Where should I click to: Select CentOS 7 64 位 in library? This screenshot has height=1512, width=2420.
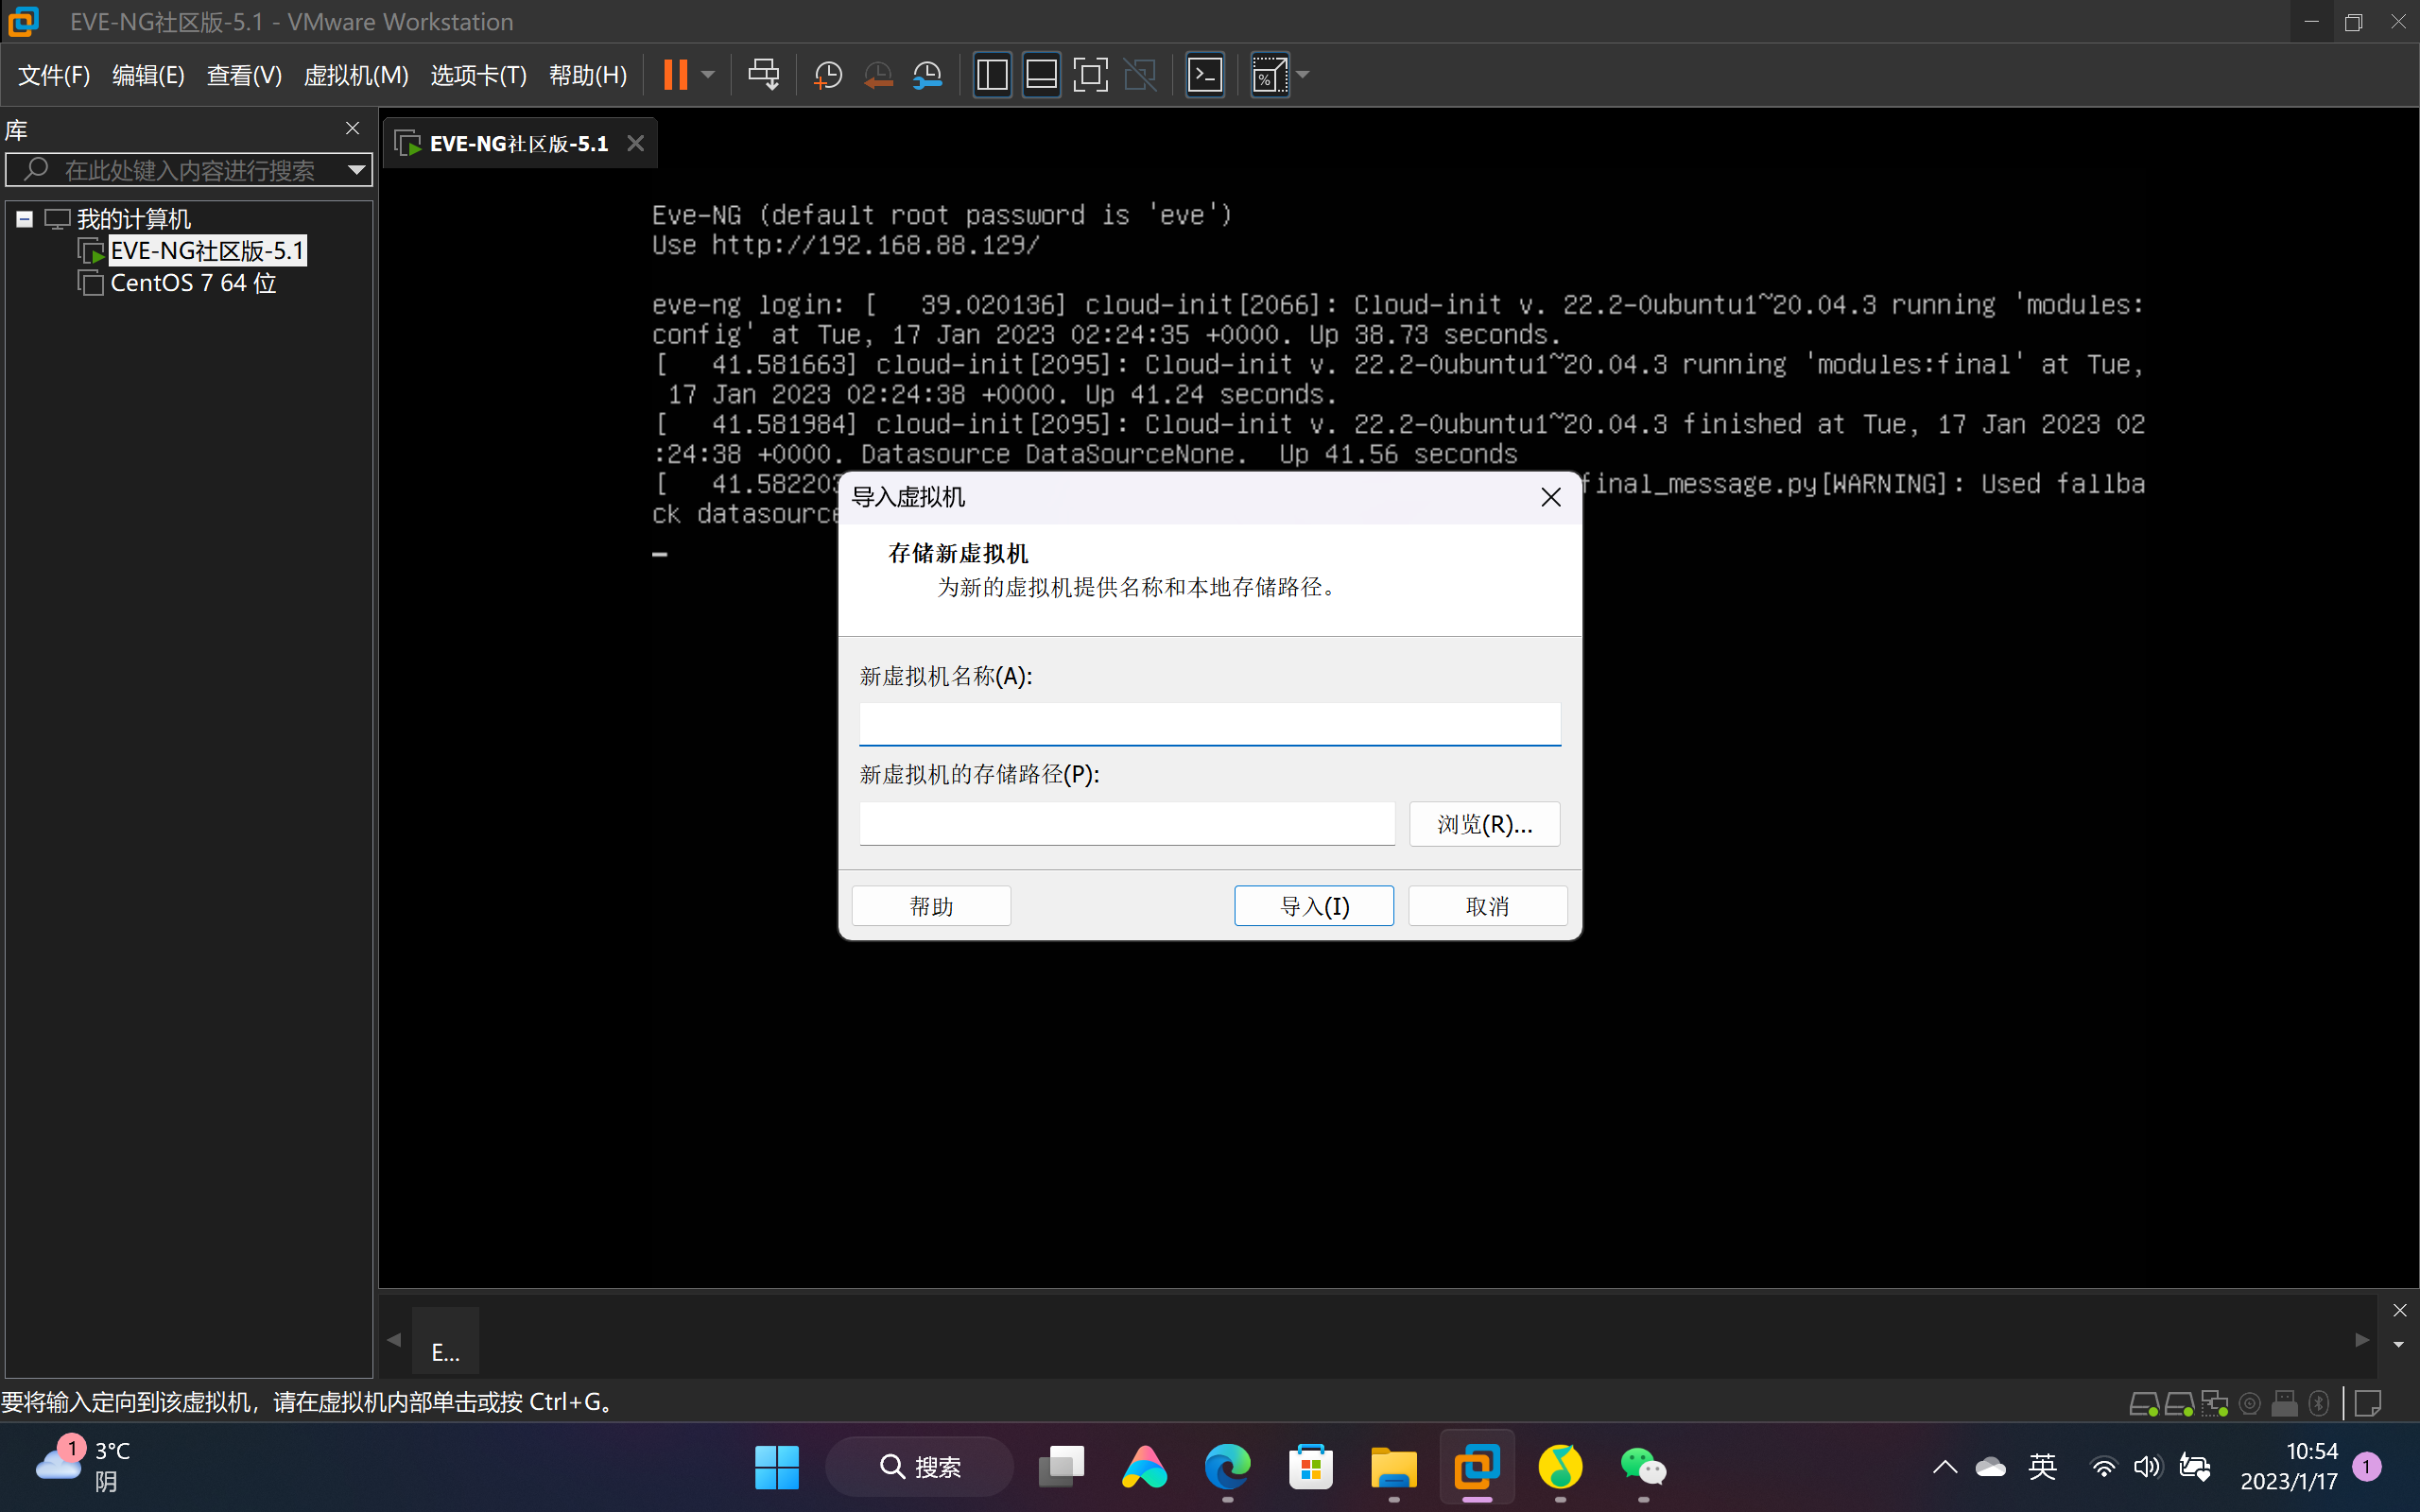point(193,283)
